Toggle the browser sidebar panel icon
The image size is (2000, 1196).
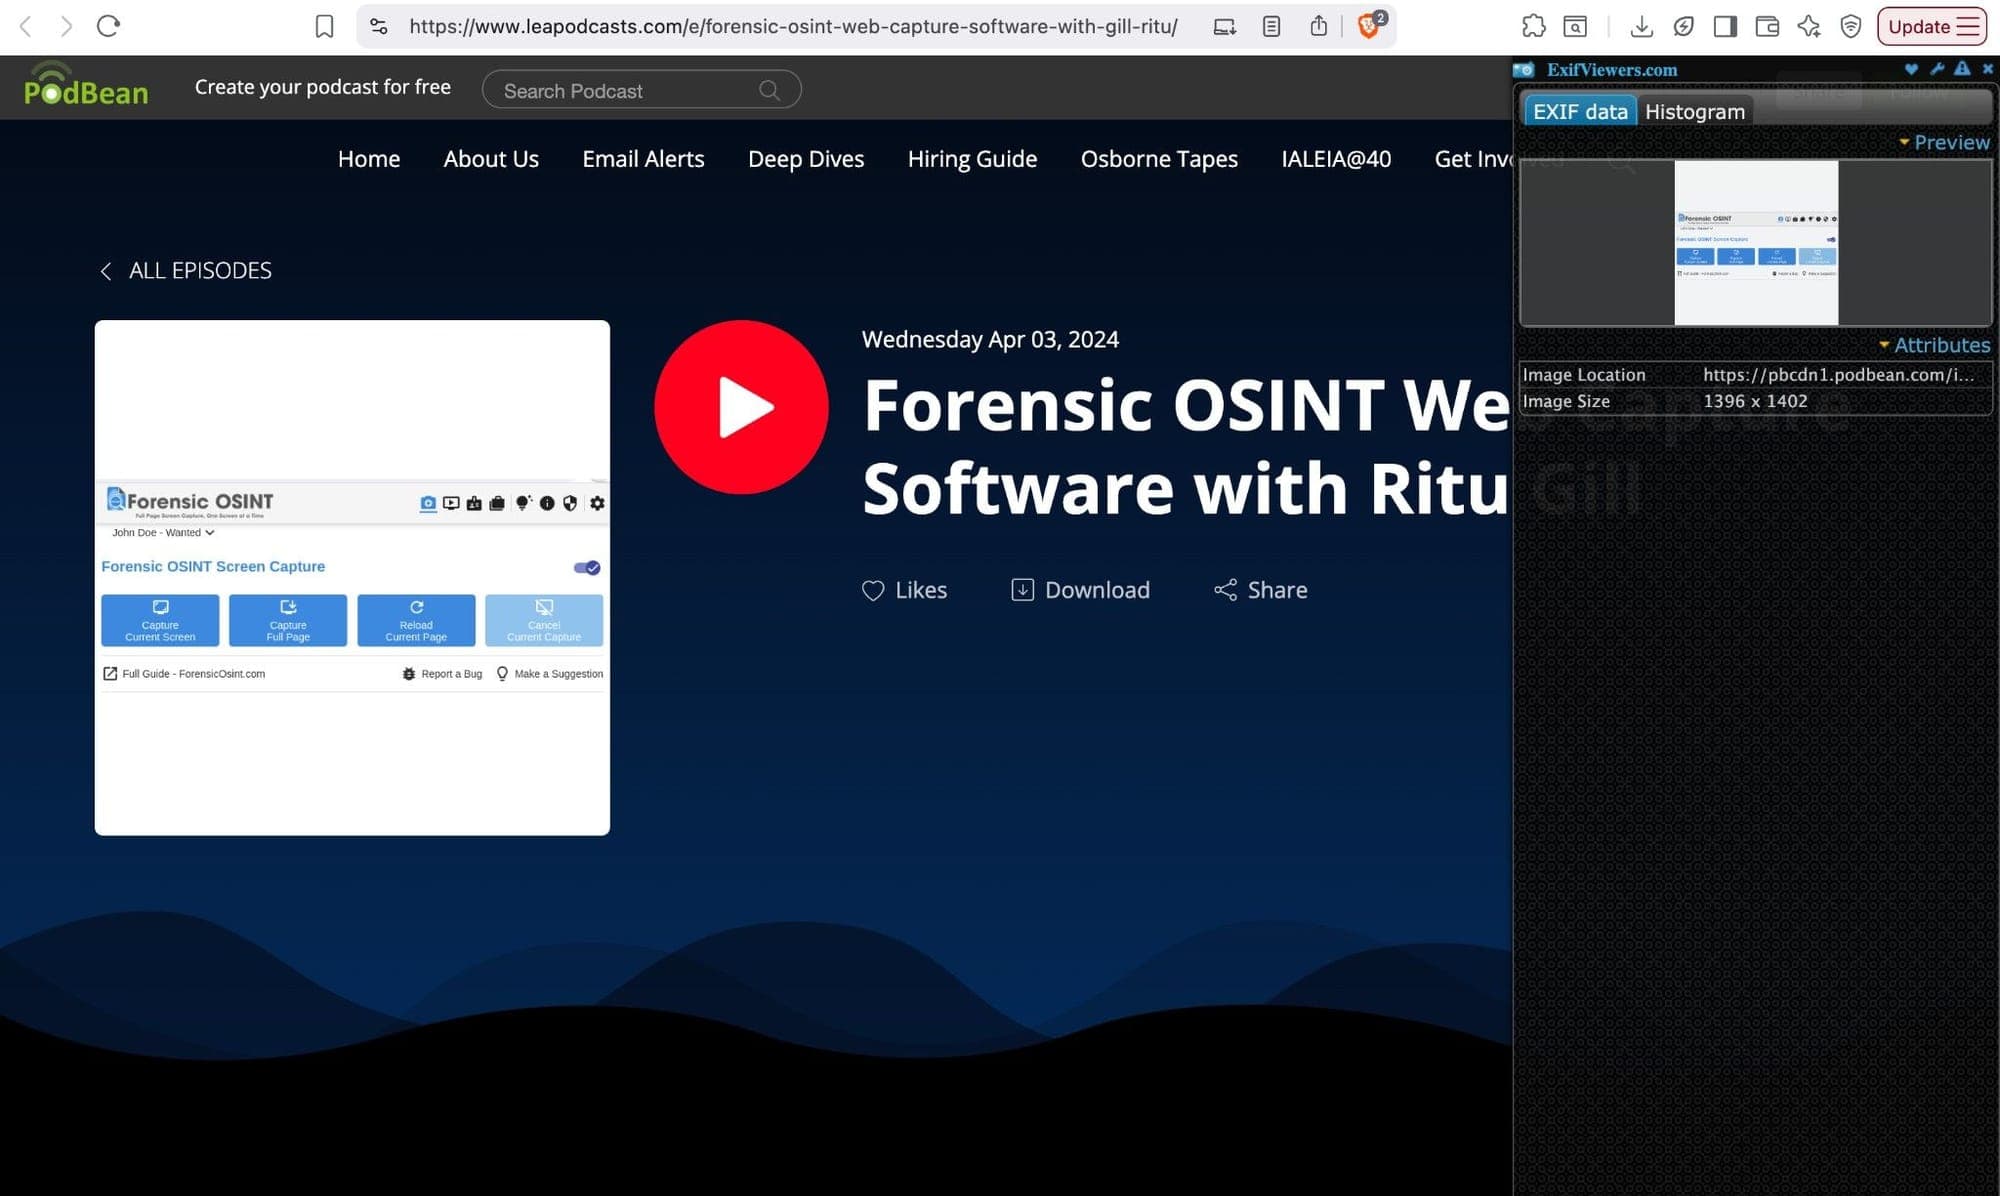point(1725,27)
